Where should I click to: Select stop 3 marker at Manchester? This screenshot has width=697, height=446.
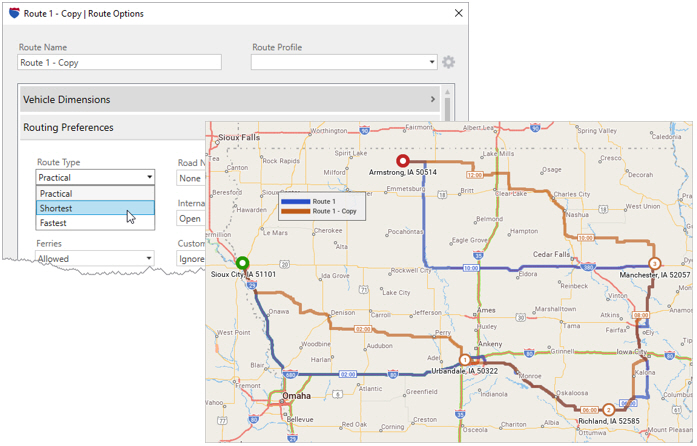[654, 263]
